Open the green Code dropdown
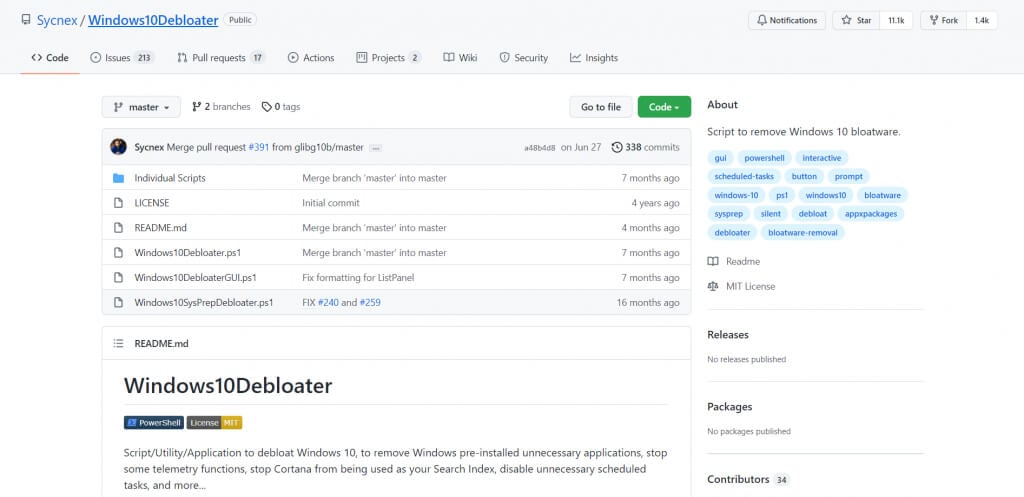This screenshot has width=1024, height=497. [x=663, y=107]
